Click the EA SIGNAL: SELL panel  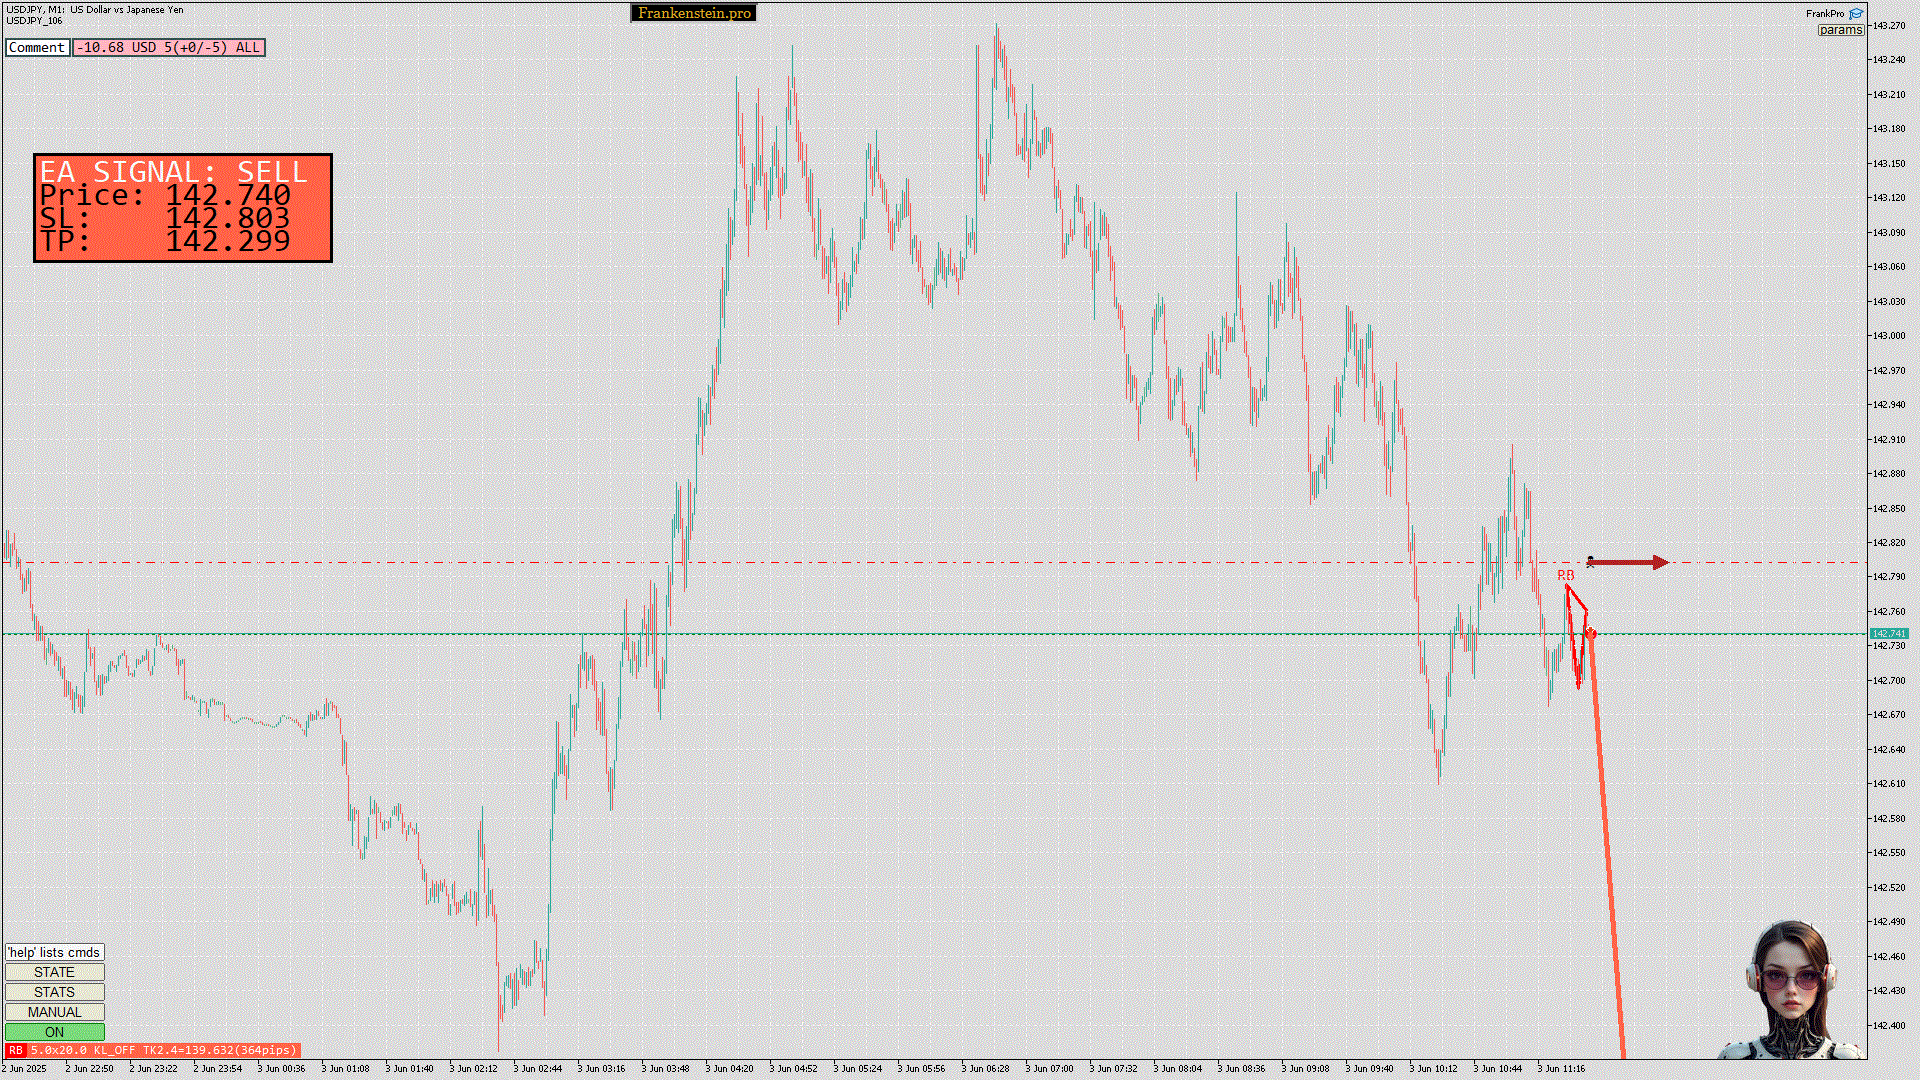182,208
